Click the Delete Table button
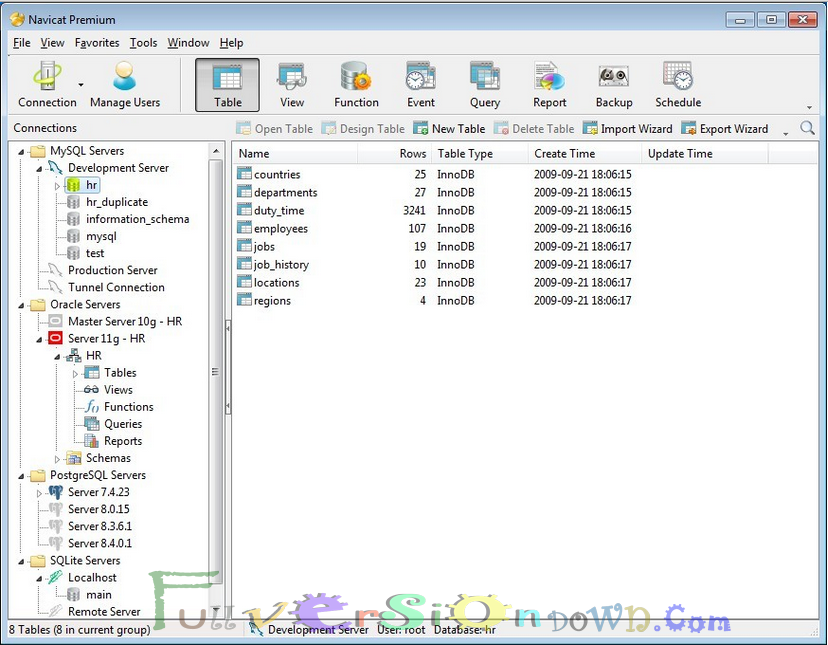Image resolution: width=828 pixels, height=645 pixels. [534, 128]
